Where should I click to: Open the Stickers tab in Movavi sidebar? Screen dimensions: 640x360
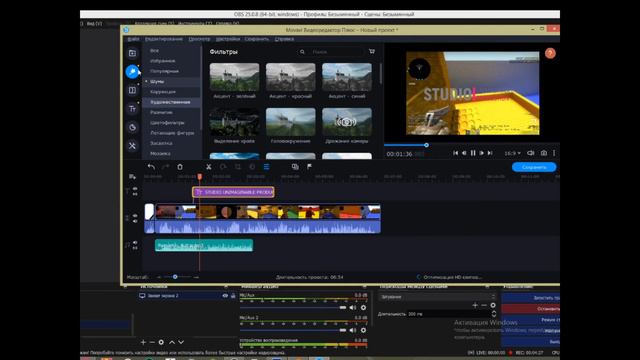[x=132, y=127]
